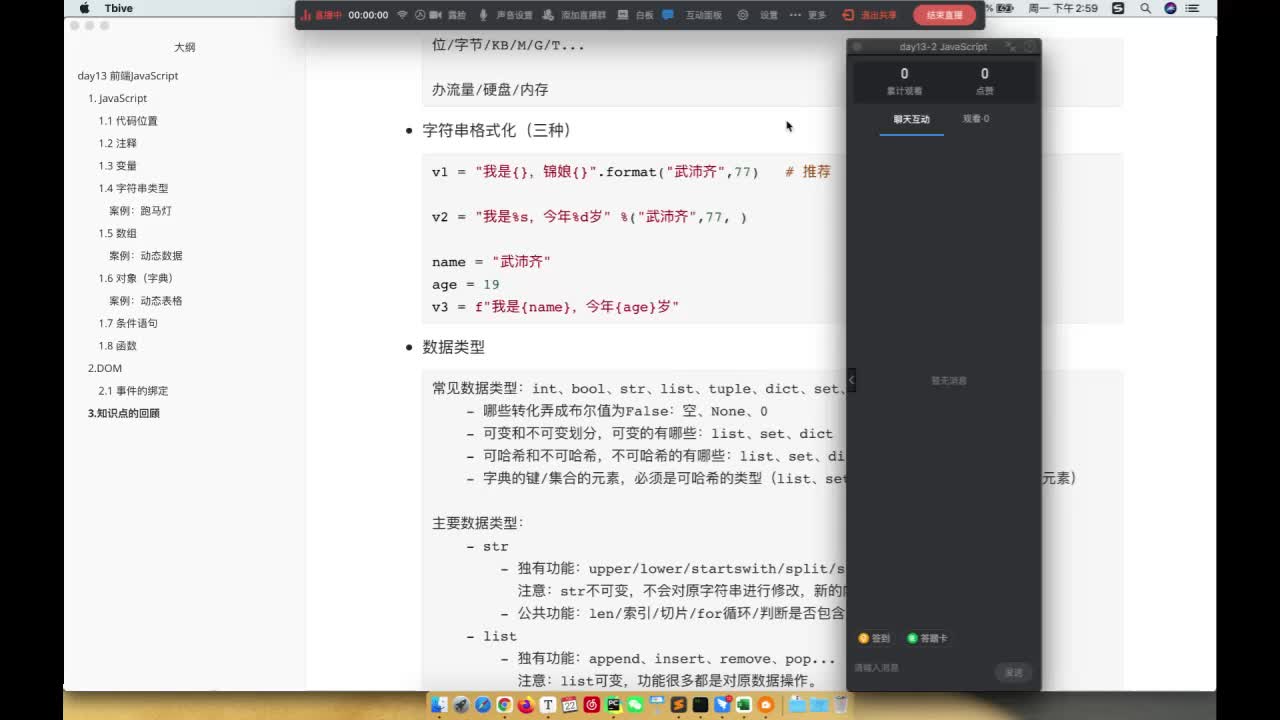Viewport: 1280px width, 720px height.
Task: Select outline item '2.DOM'
Action: pyautogui.click(x=105, y=368)
